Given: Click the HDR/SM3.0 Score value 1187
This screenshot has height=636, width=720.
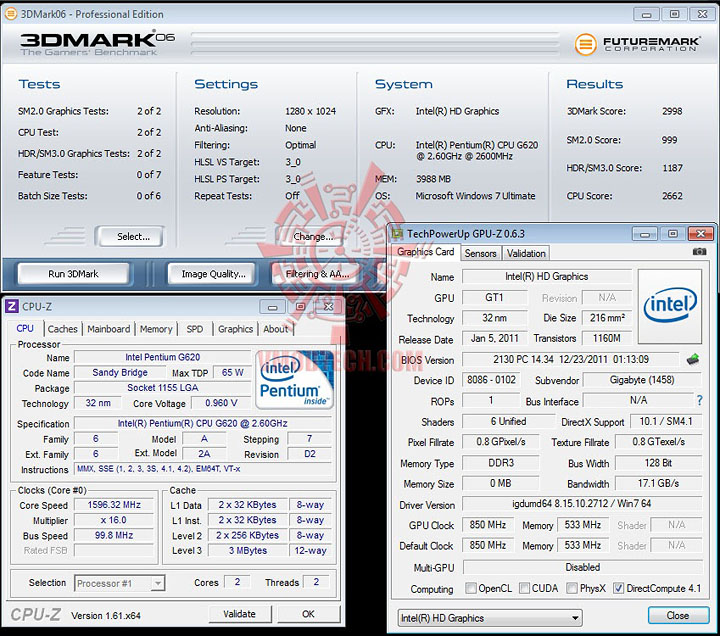Looking at the screenshot, I should [x=672, y=168].
